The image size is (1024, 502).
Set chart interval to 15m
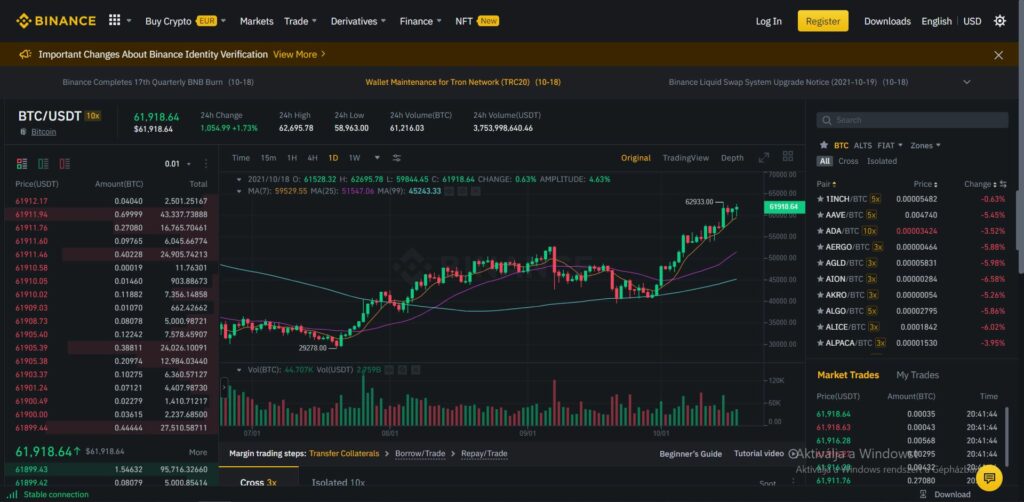coord(268,157)
